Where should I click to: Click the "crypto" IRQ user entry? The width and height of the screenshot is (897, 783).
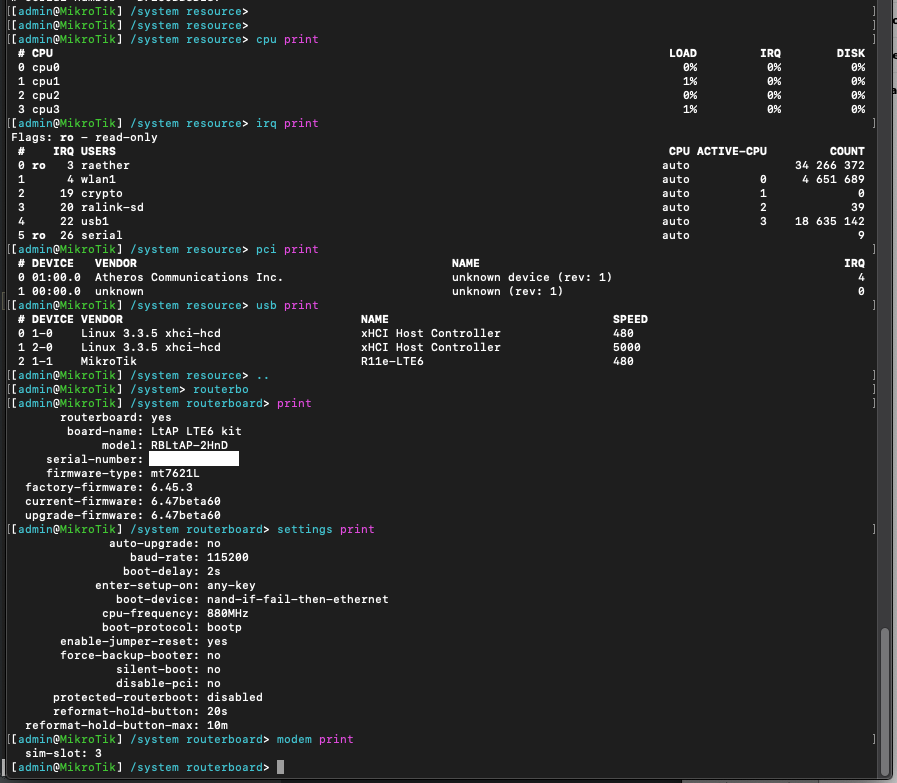click(102, 193)
